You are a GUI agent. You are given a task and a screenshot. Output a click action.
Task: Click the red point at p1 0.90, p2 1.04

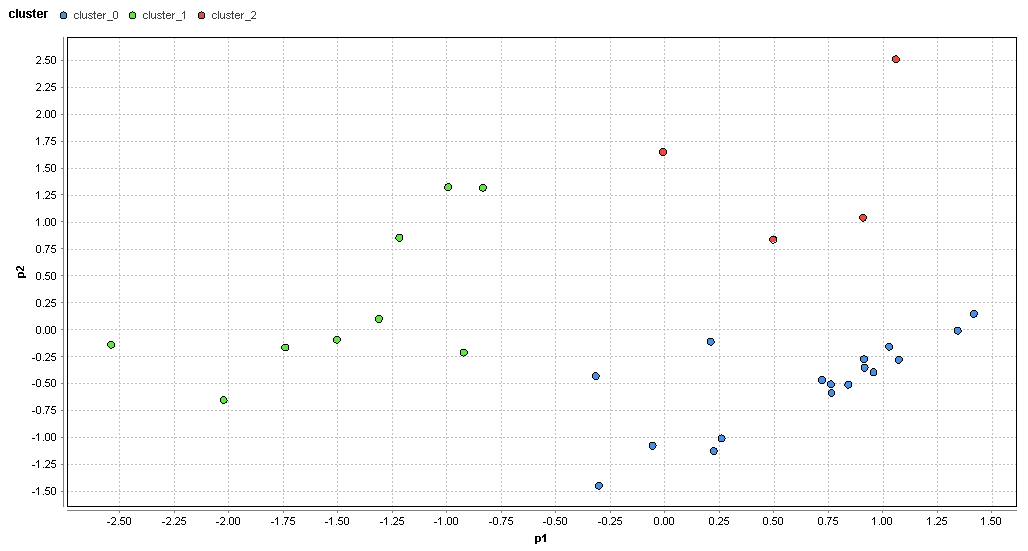(x=863, y=218)
